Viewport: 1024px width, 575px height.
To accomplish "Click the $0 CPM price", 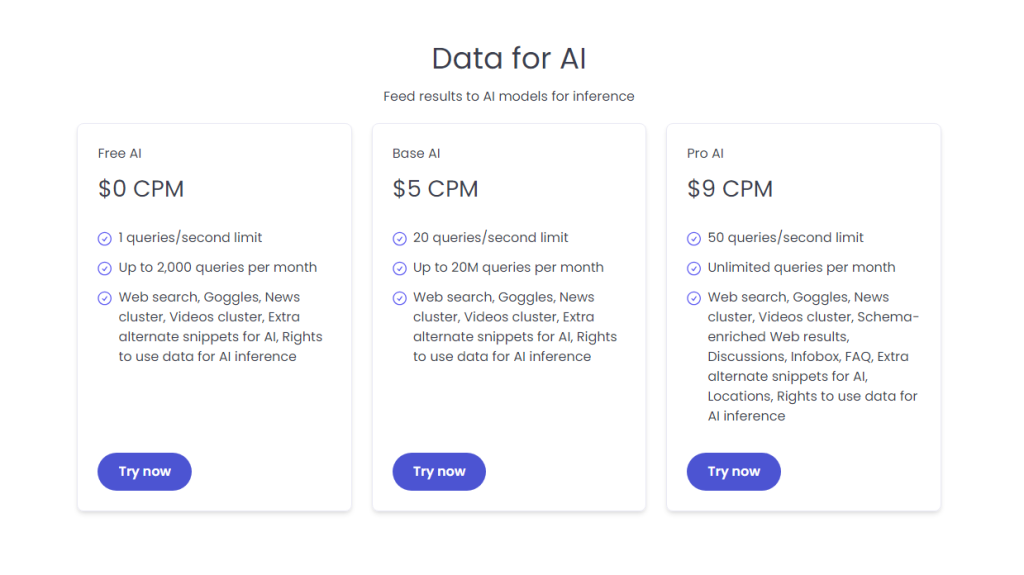I will 141,189.
